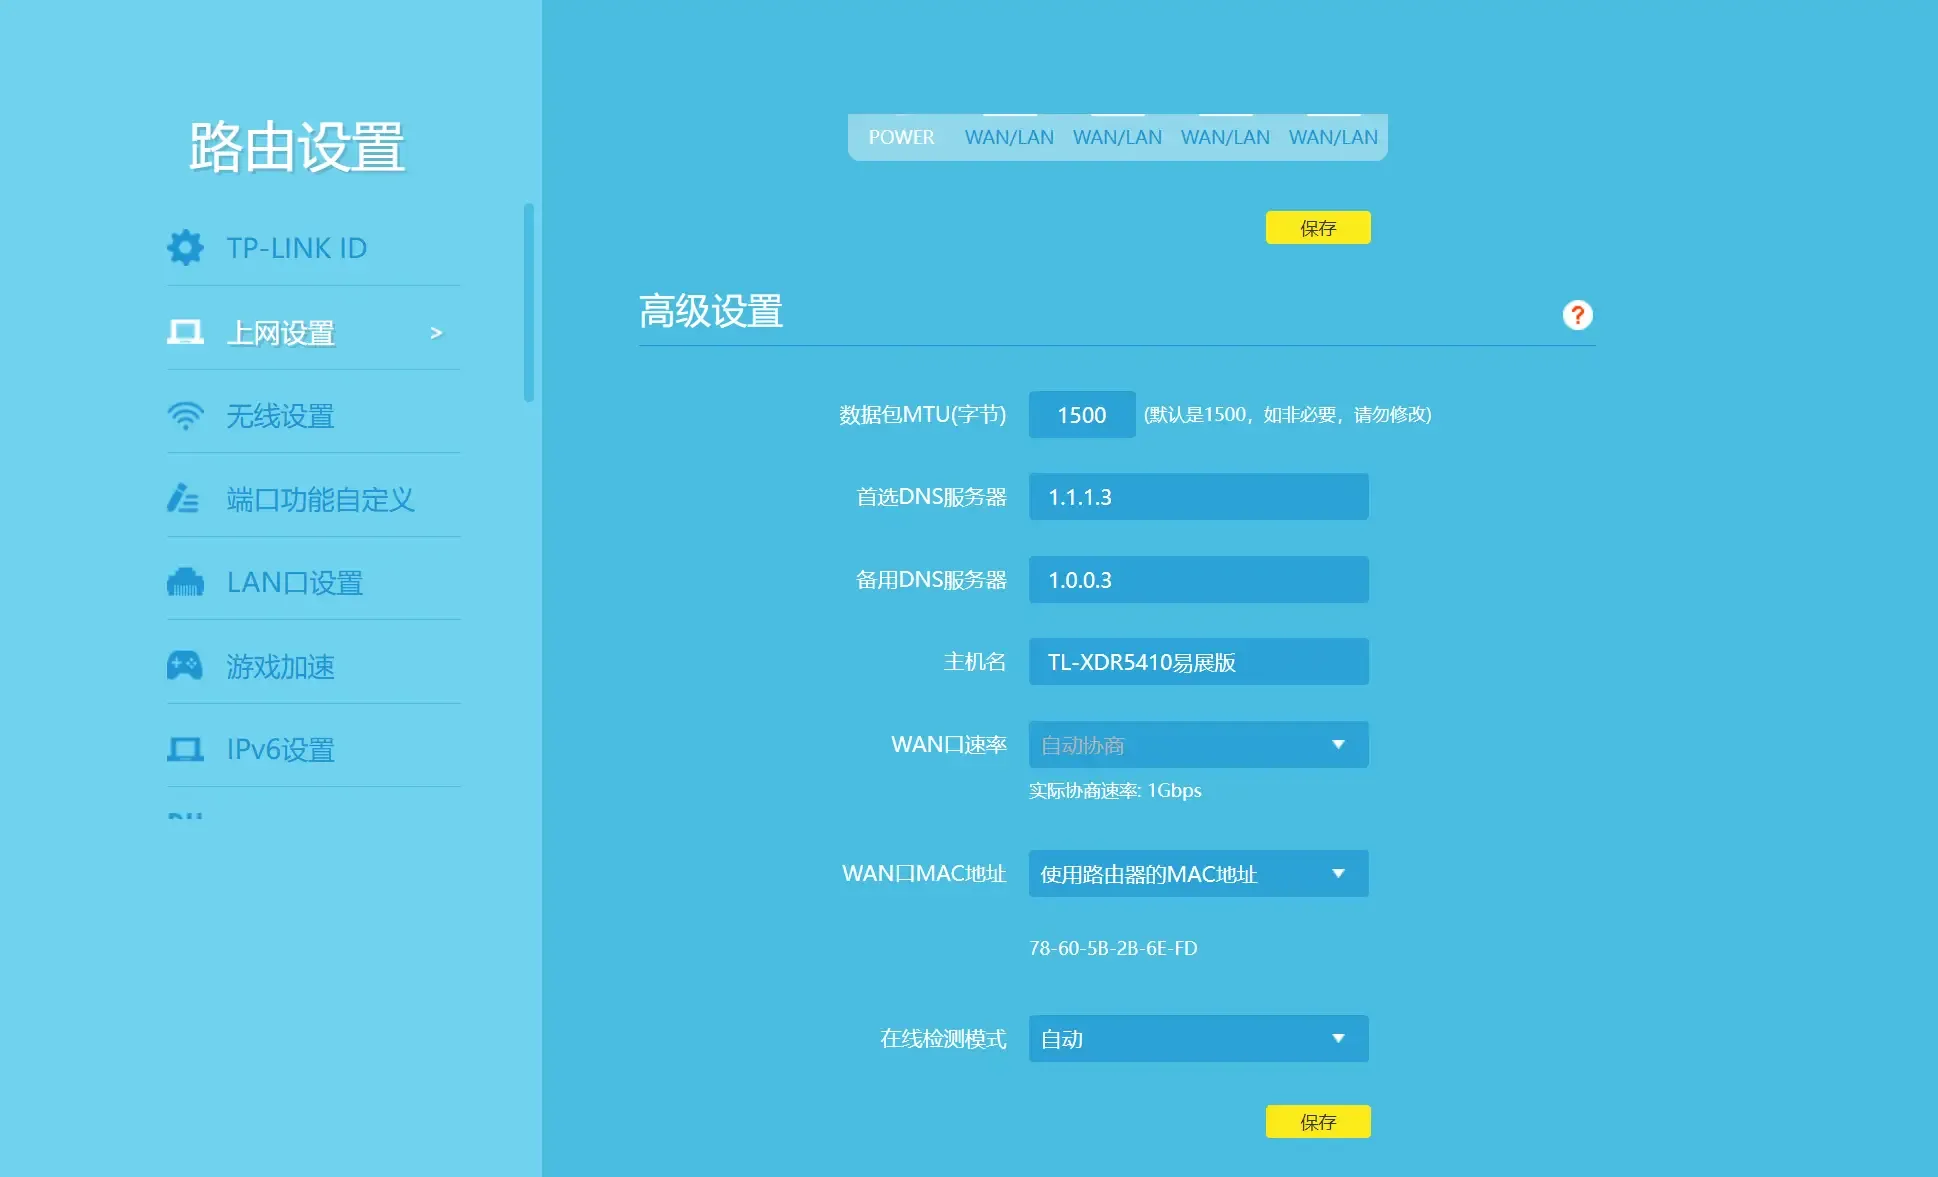Click the IPv6设置 screen icon
Image resolution: width=1938 pixels, height=1177 pixels.
[186, 749]
